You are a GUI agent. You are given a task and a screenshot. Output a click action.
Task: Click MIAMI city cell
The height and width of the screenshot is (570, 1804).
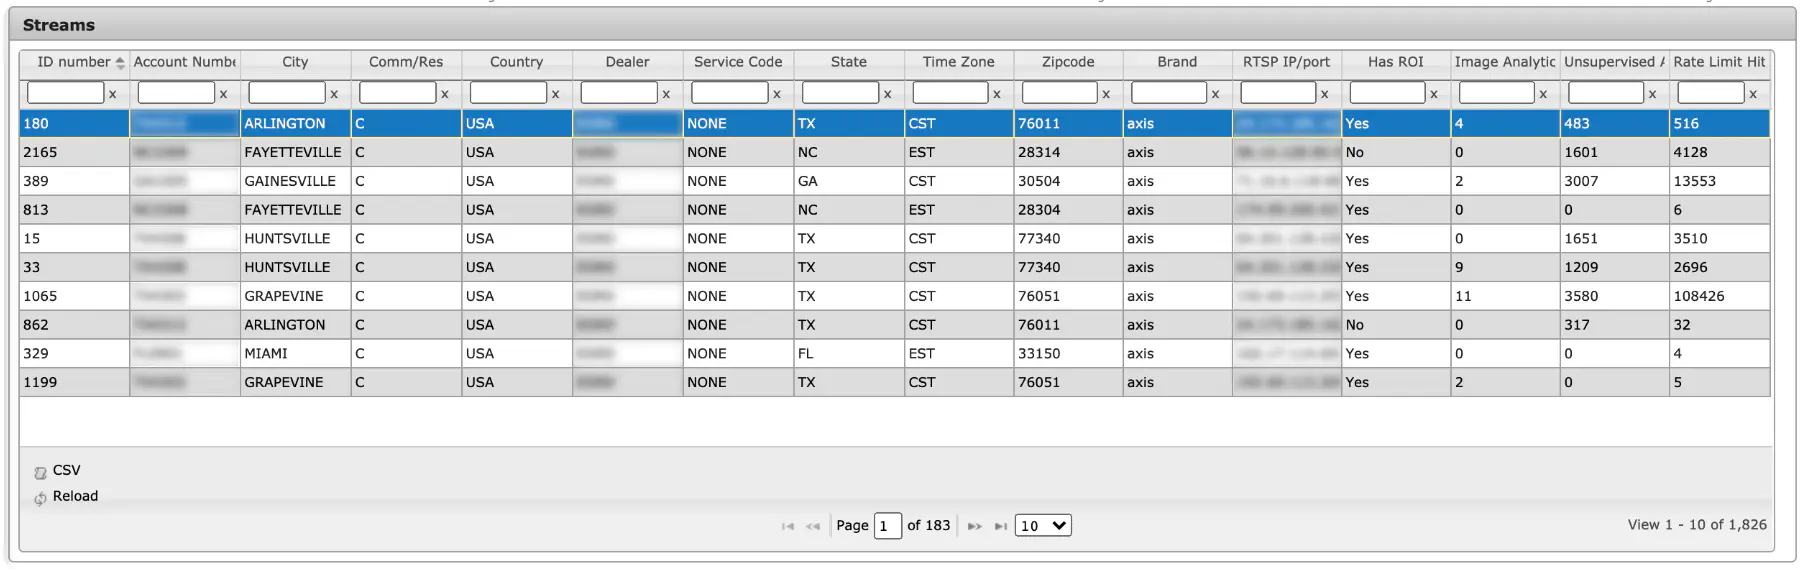pos(295,354)
